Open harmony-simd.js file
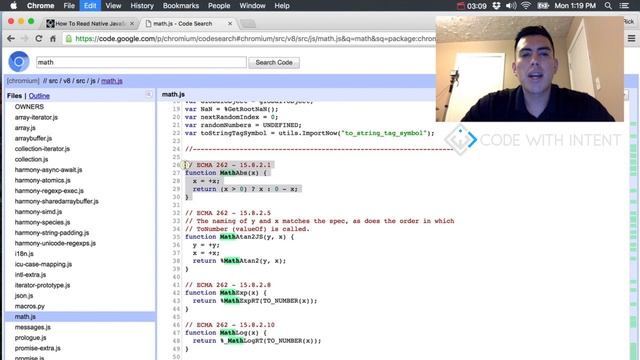Screen dimensions: 640x360 click(38, 212)
